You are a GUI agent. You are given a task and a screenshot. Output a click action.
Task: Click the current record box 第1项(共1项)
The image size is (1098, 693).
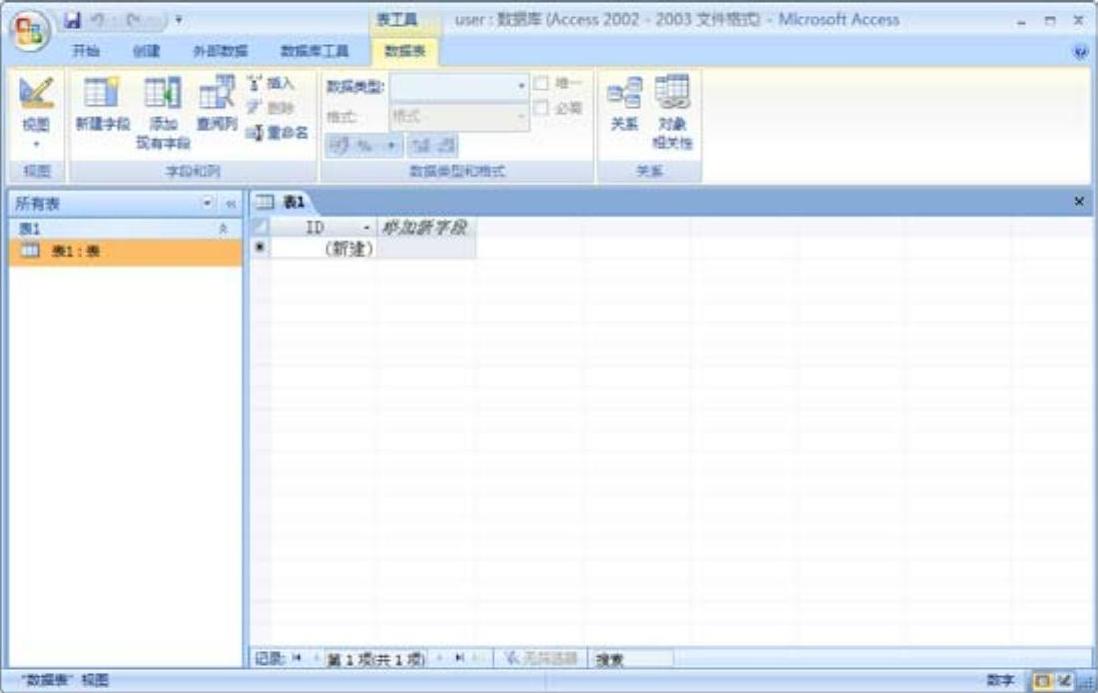pyautogui.click(x=376, y=659)
